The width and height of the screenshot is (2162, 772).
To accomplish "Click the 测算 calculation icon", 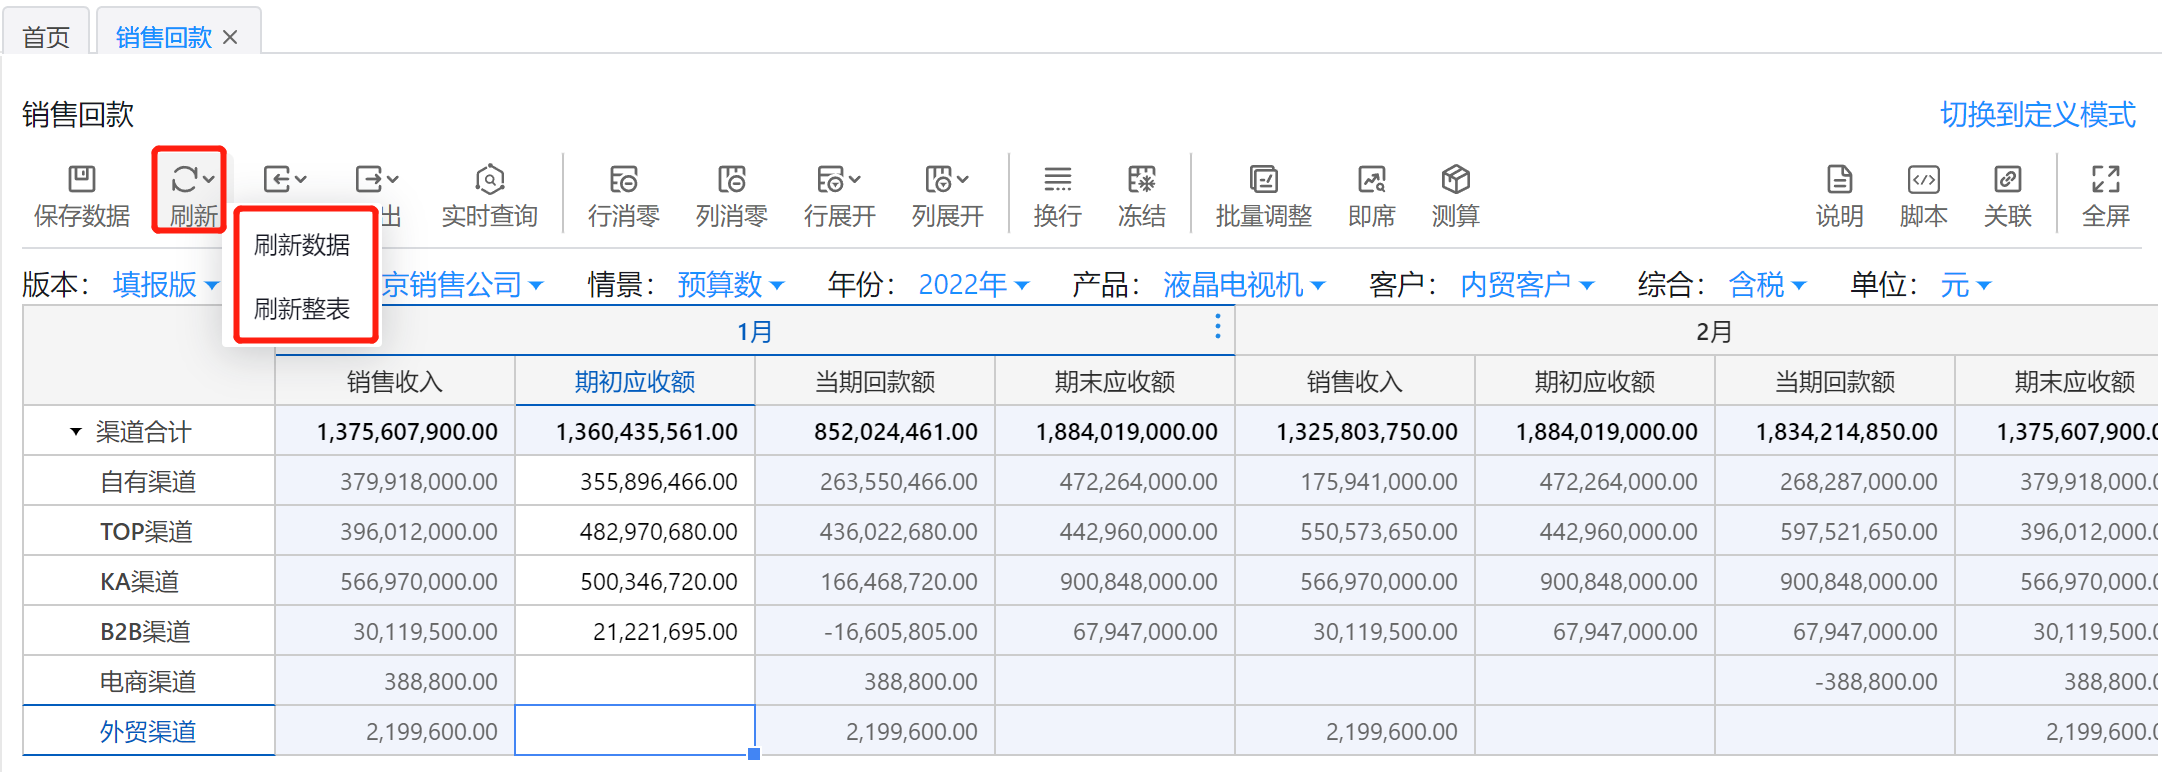I will (x=1455, y=180).
